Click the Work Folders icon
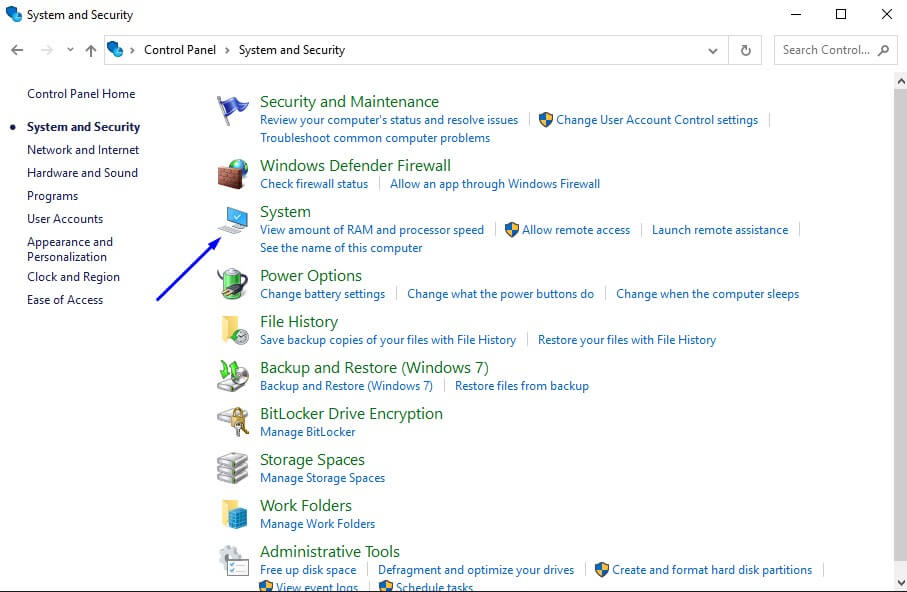Viewport: 907px width, 592px height. (234, 514)
